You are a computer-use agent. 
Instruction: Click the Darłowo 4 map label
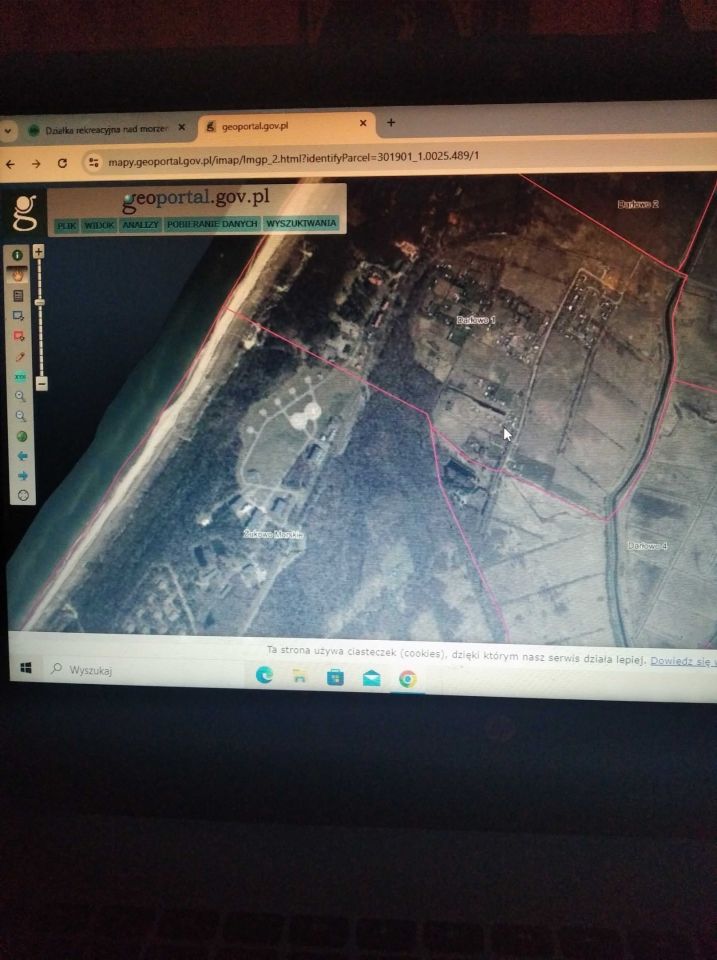tap(647, 546)
